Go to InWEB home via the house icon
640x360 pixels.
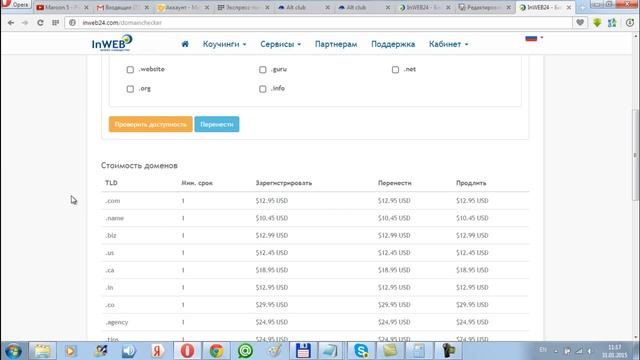[185, 44]
